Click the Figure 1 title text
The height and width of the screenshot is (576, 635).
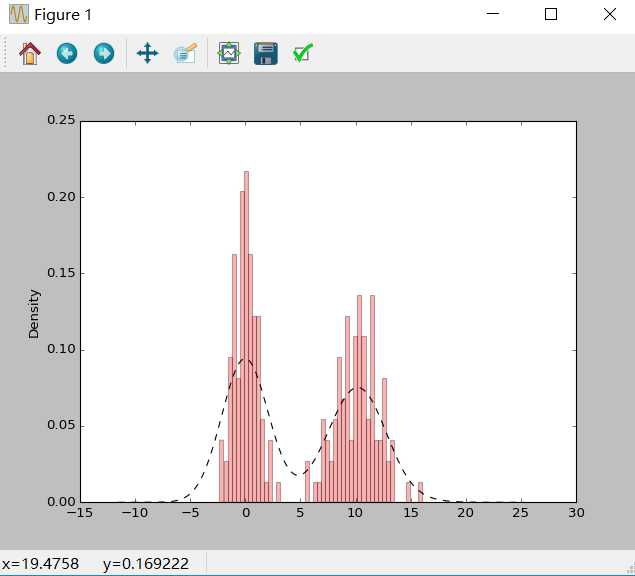coord(63,15)
